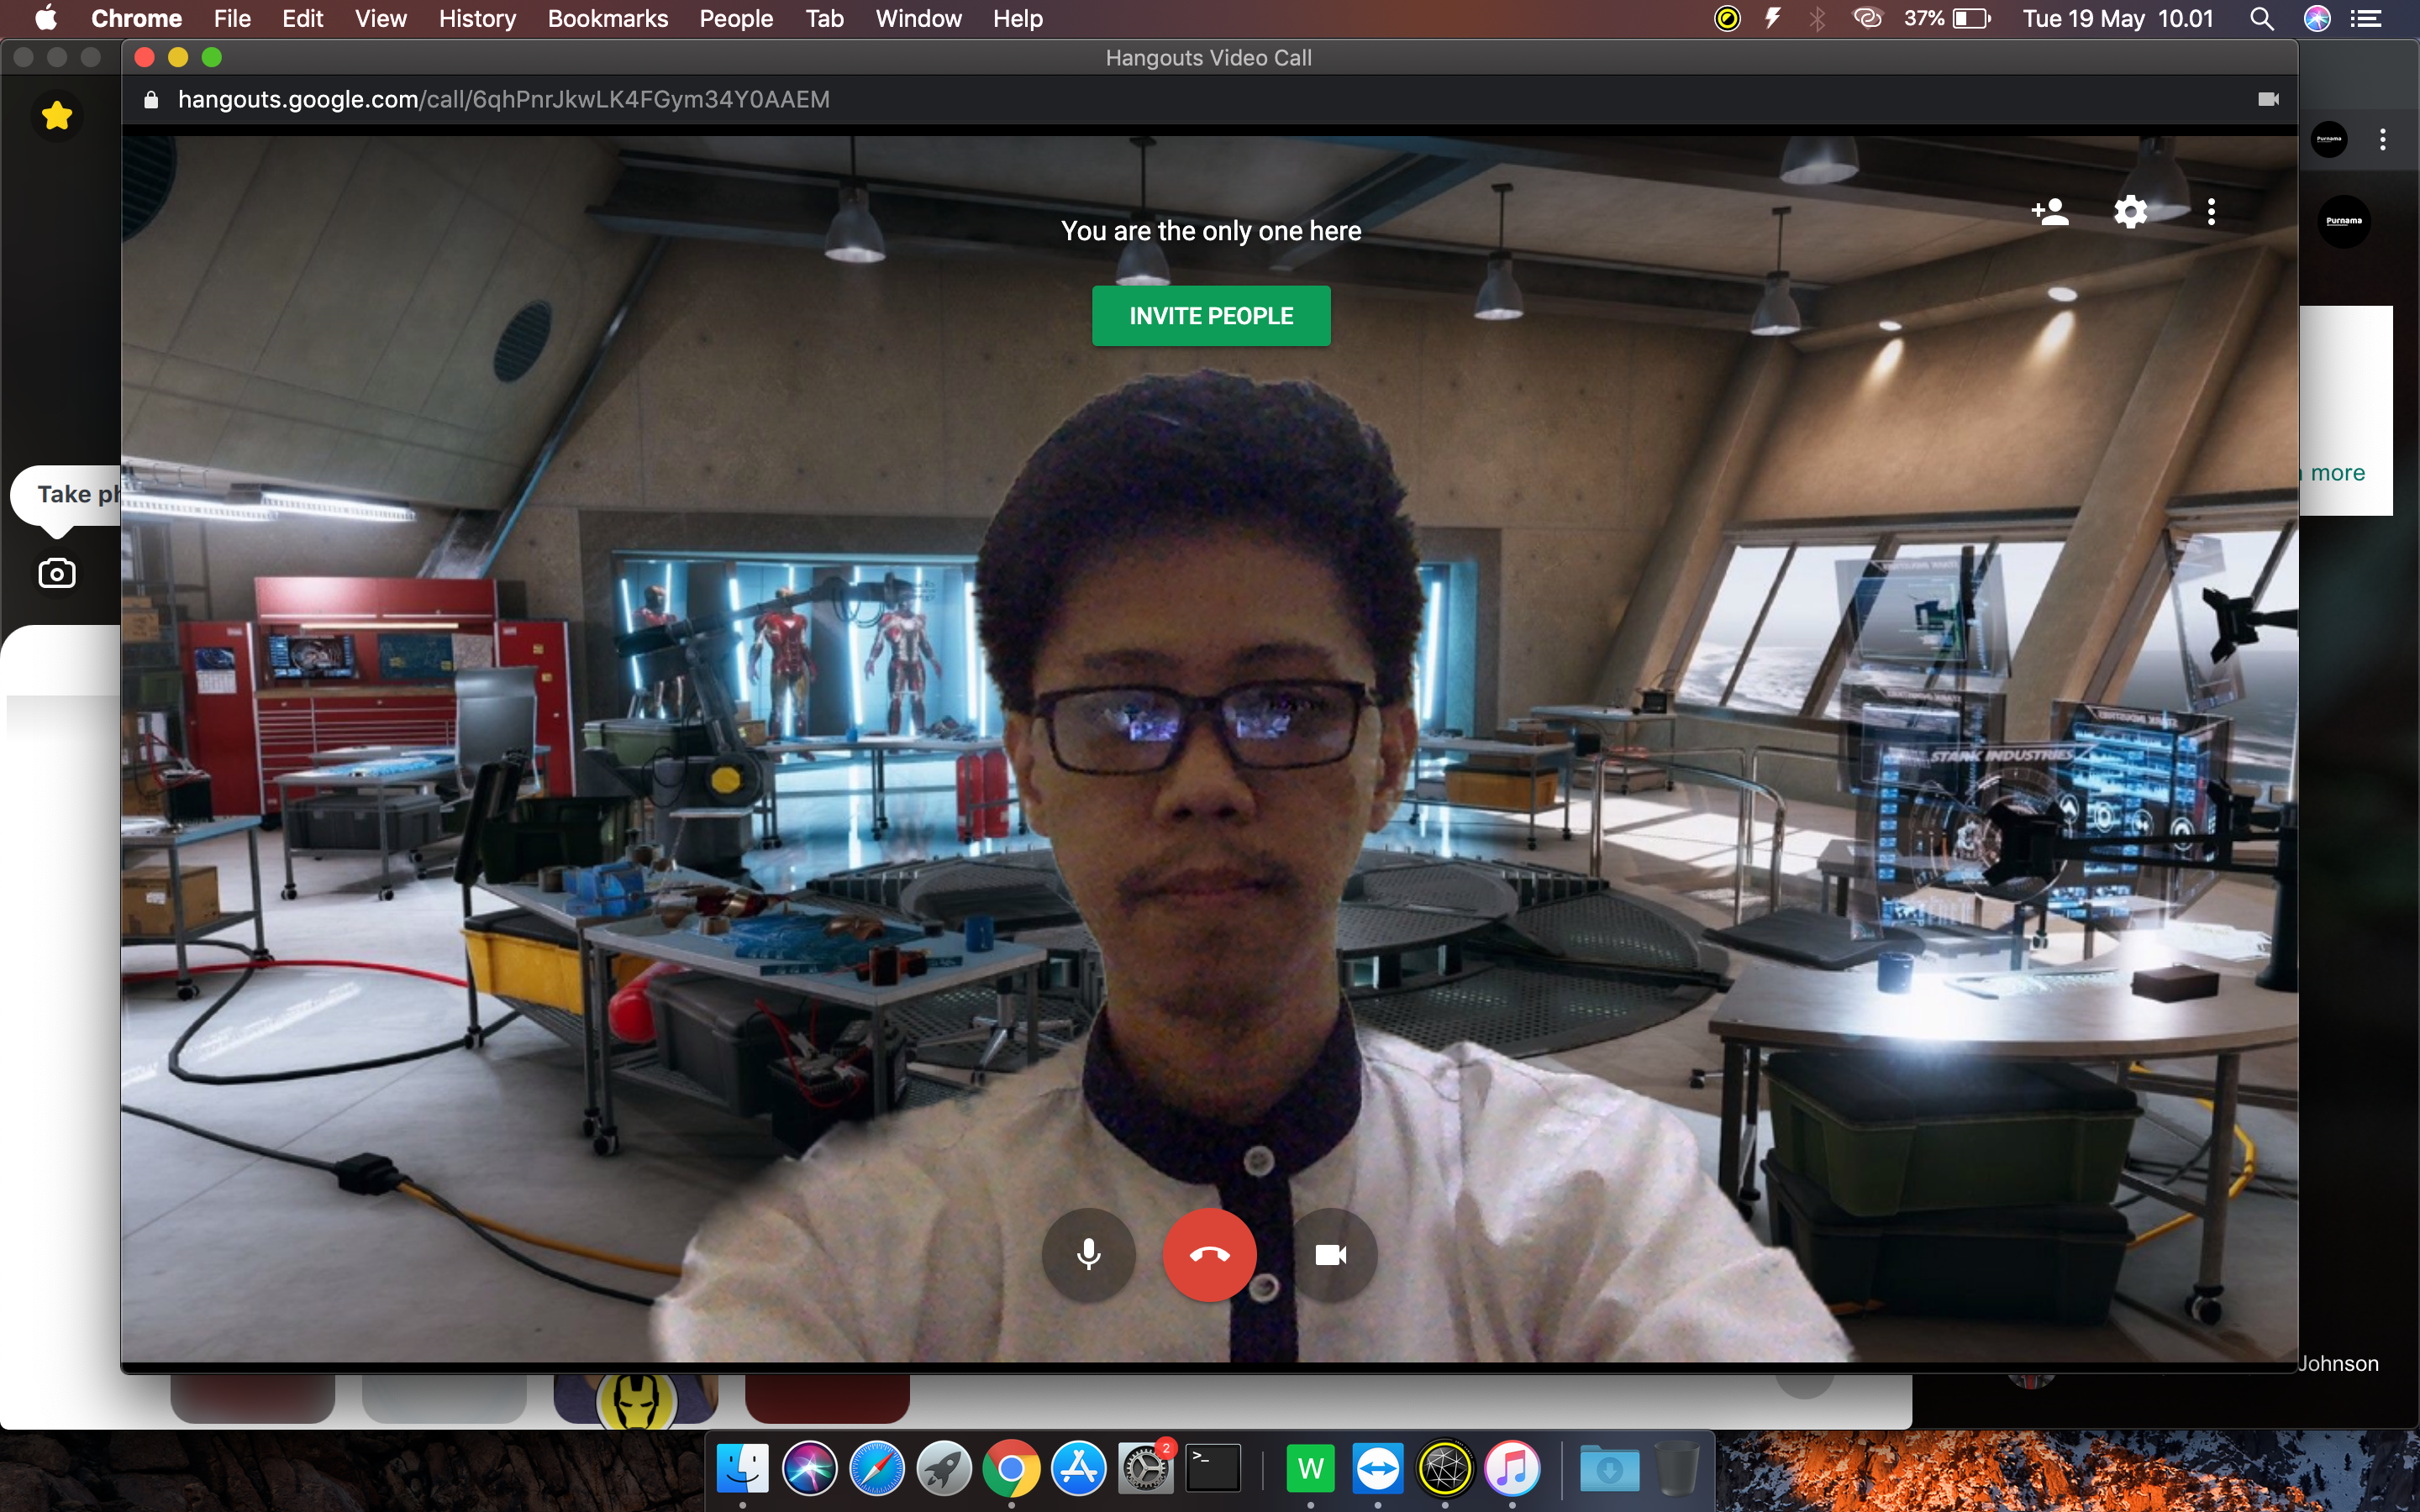Open Terminal from the dock
This screenshot has height=1512, width=2420.
(1213, 1468)
